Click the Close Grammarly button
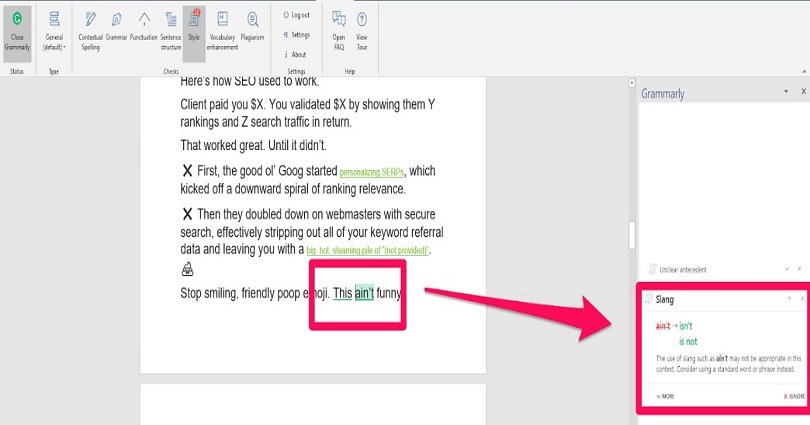This screenshot has width=810, height=425. pyautogui.click(x=18, y=34)
